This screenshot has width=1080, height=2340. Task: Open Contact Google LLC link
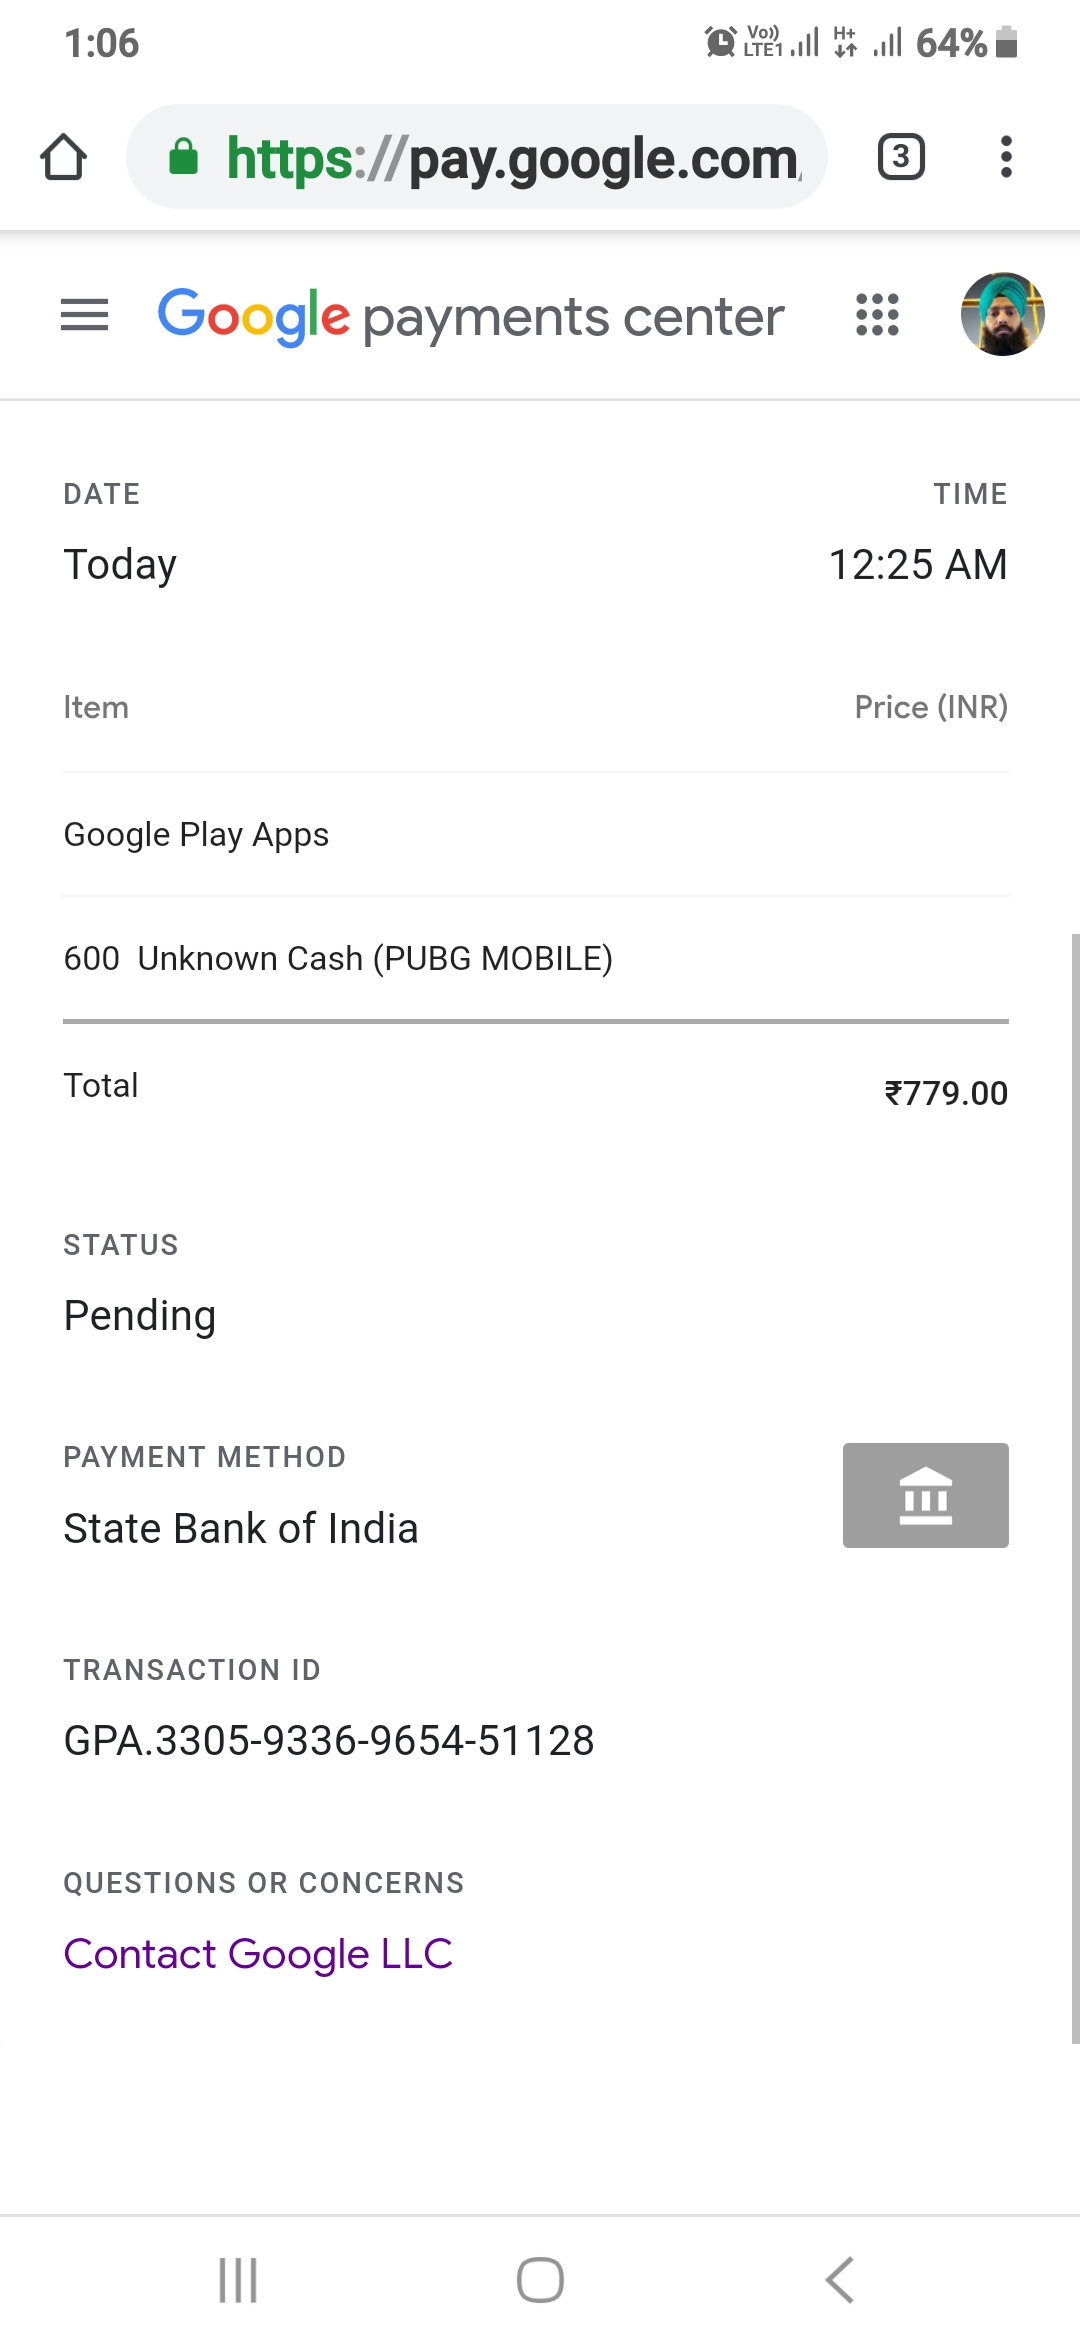[258, 1954]
